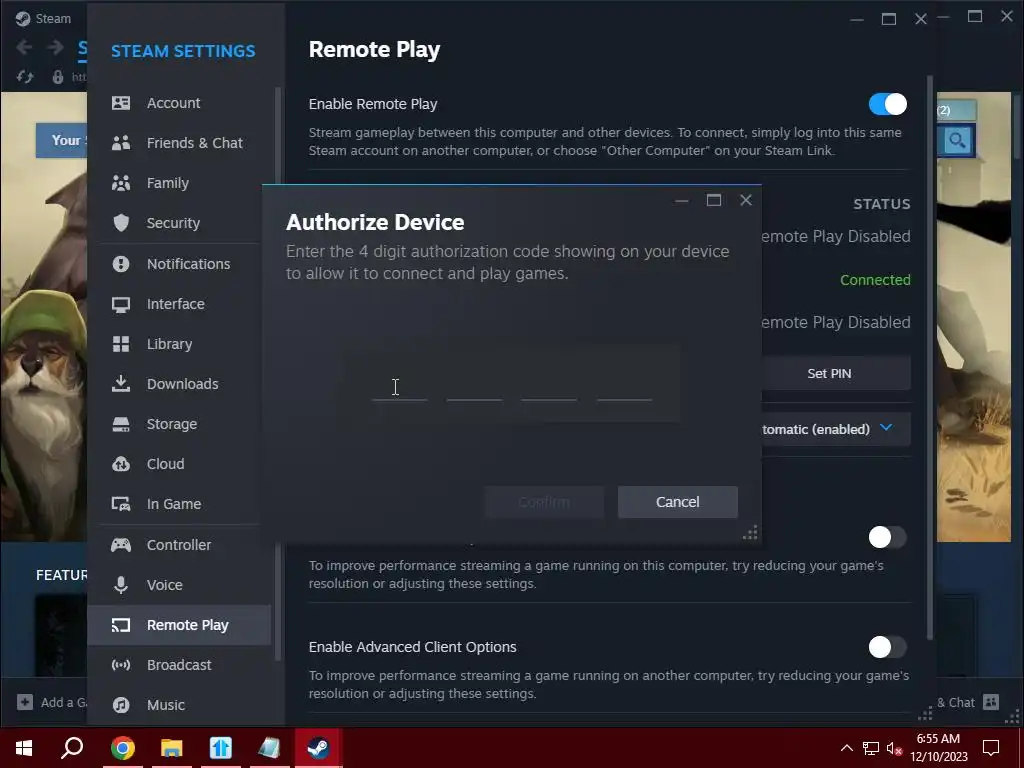Click the Interface monitor icon
This screenshot has height=768, width=1024.
click(121, 304)
